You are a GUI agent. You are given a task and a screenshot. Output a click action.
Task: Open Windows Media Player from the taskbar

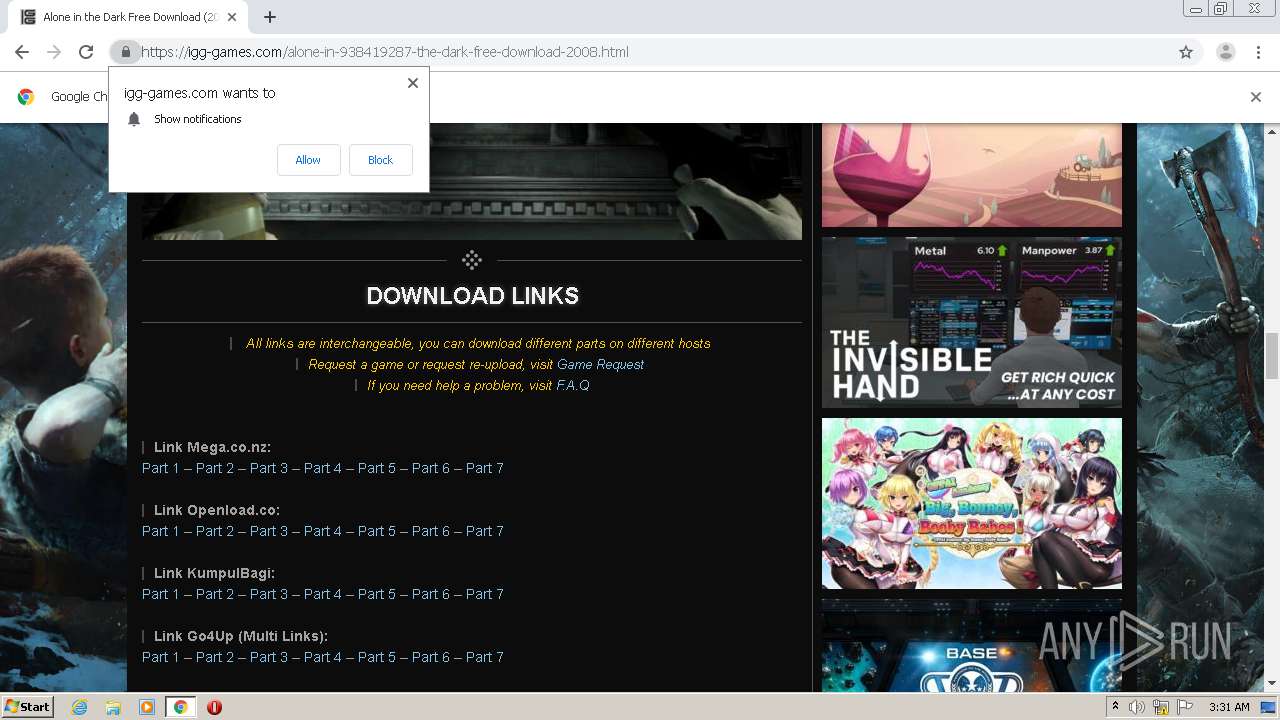(x=147, y=707)
